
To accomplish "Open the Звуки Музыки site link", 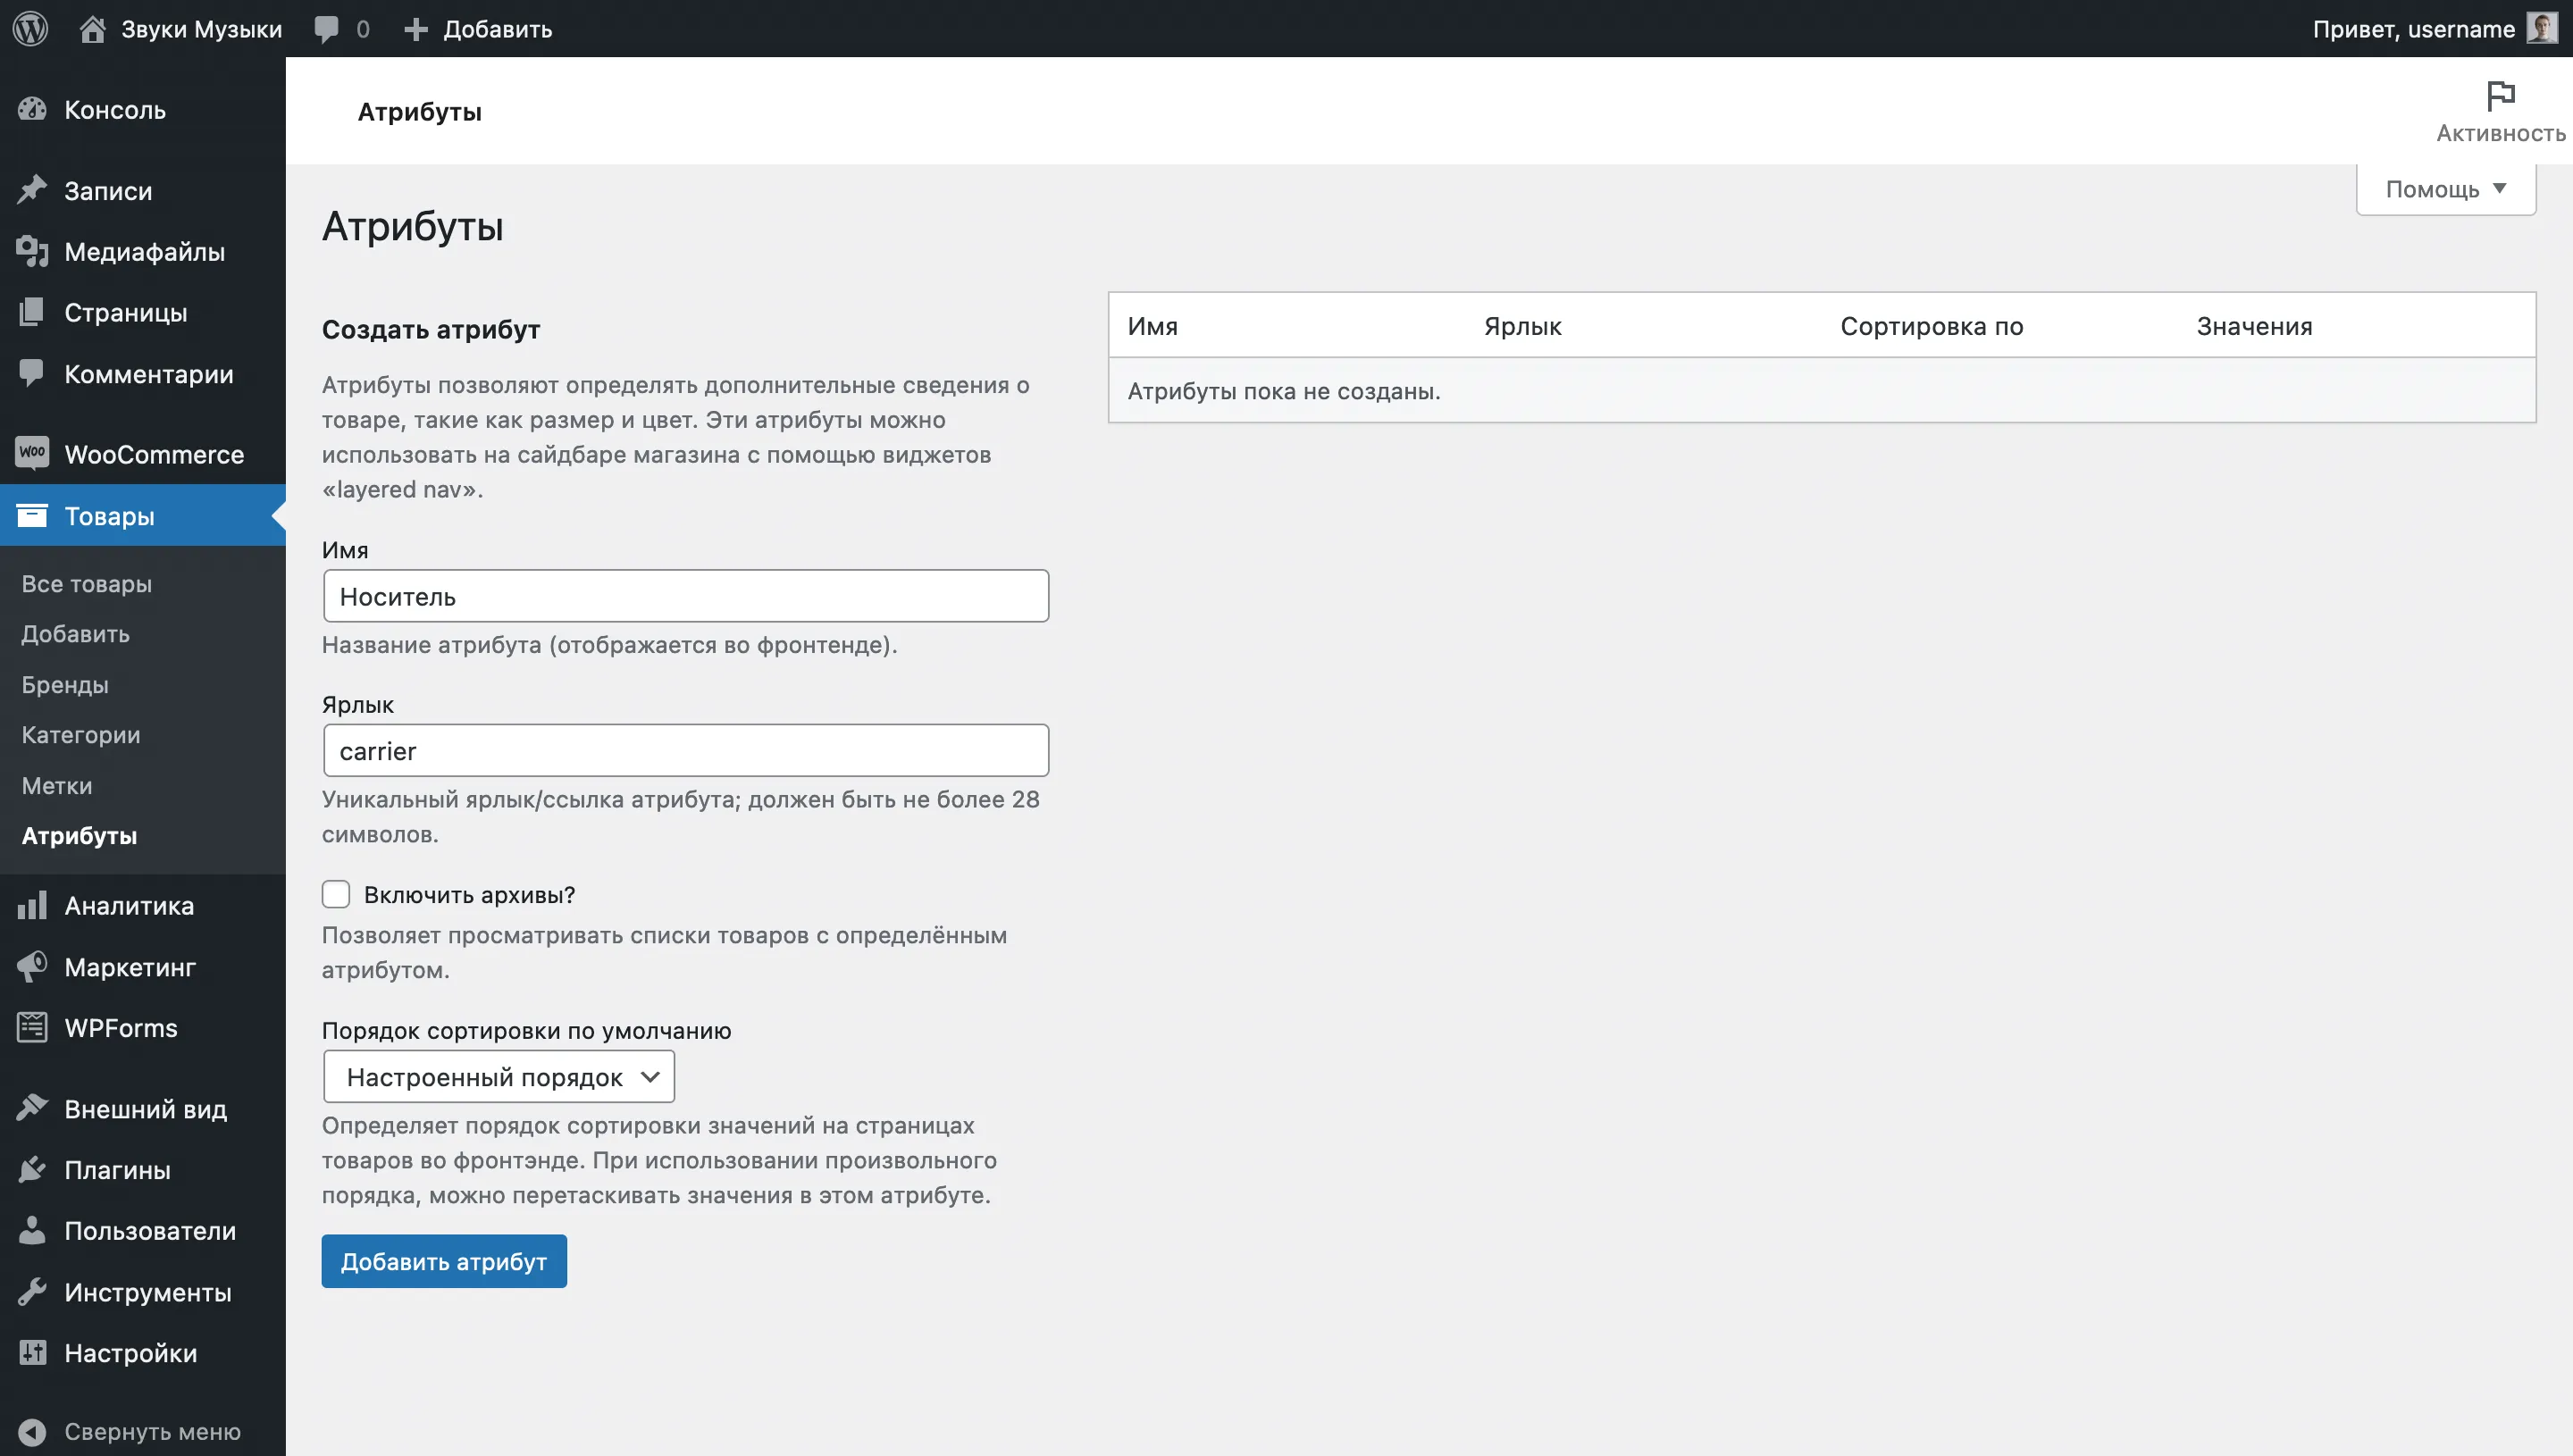I will coord(201,29).
